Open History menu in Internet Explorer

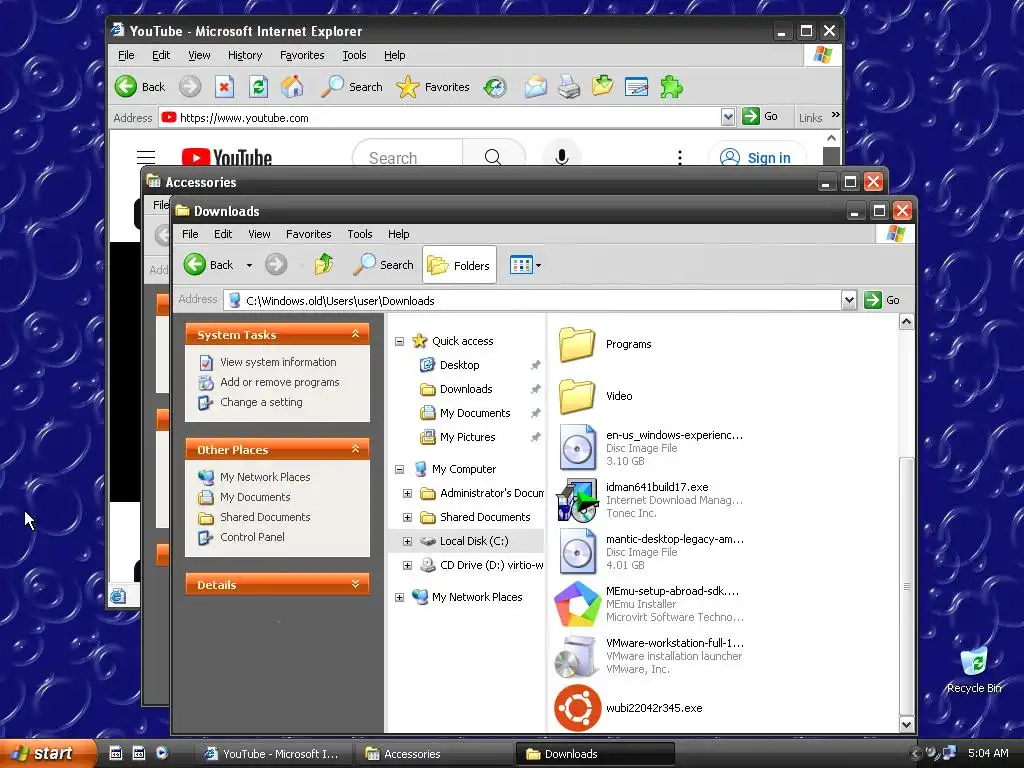pos(245,56)
